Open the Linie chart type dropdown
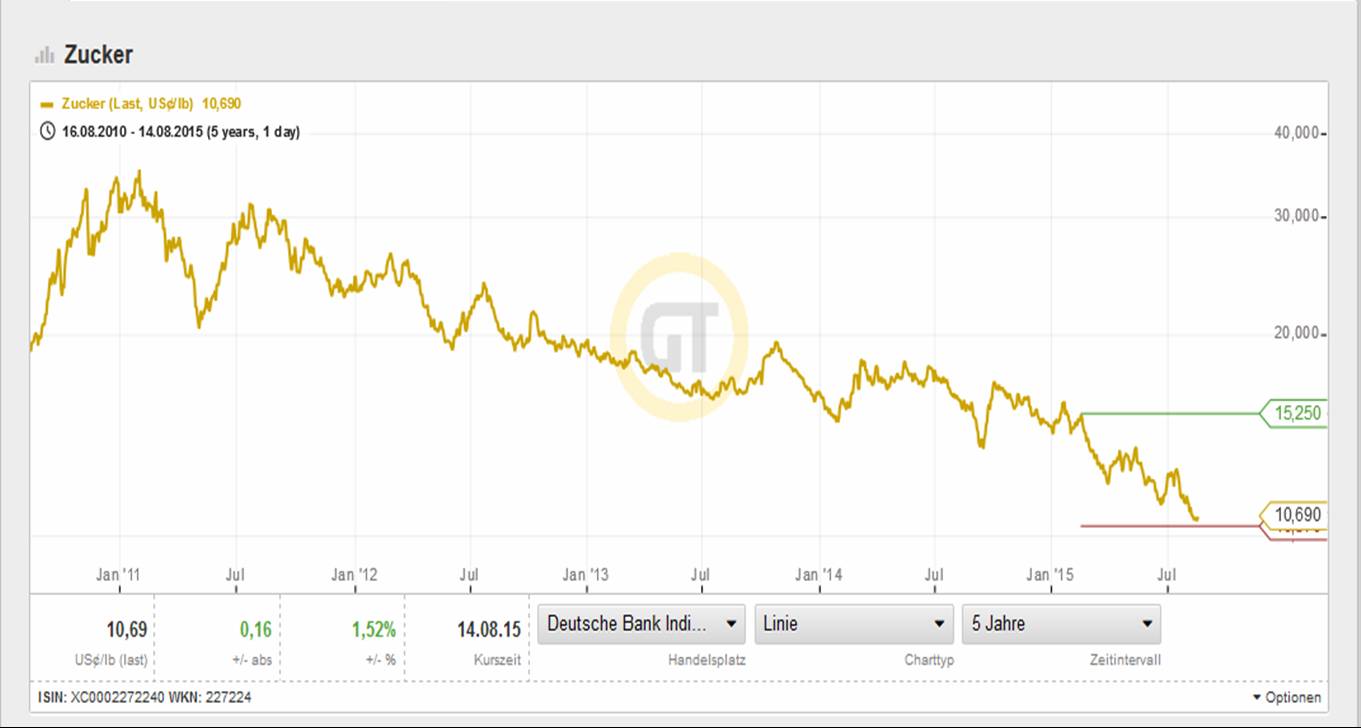 (853, 624)
